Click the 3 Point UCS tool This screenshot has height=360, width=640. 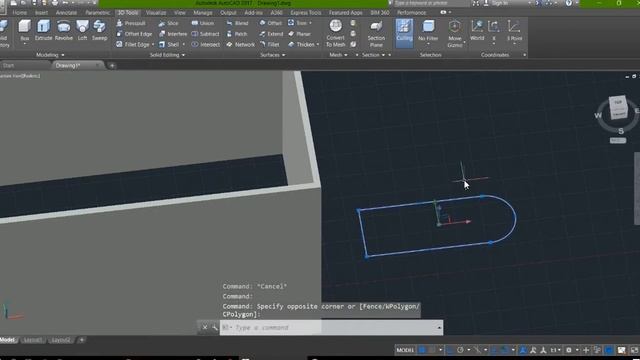pos(514,31)
